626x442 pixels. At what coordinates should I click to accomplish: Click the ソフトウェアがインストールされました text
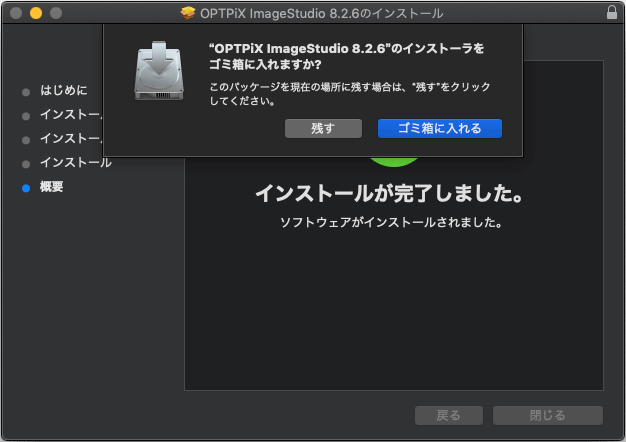click(391, 222)
